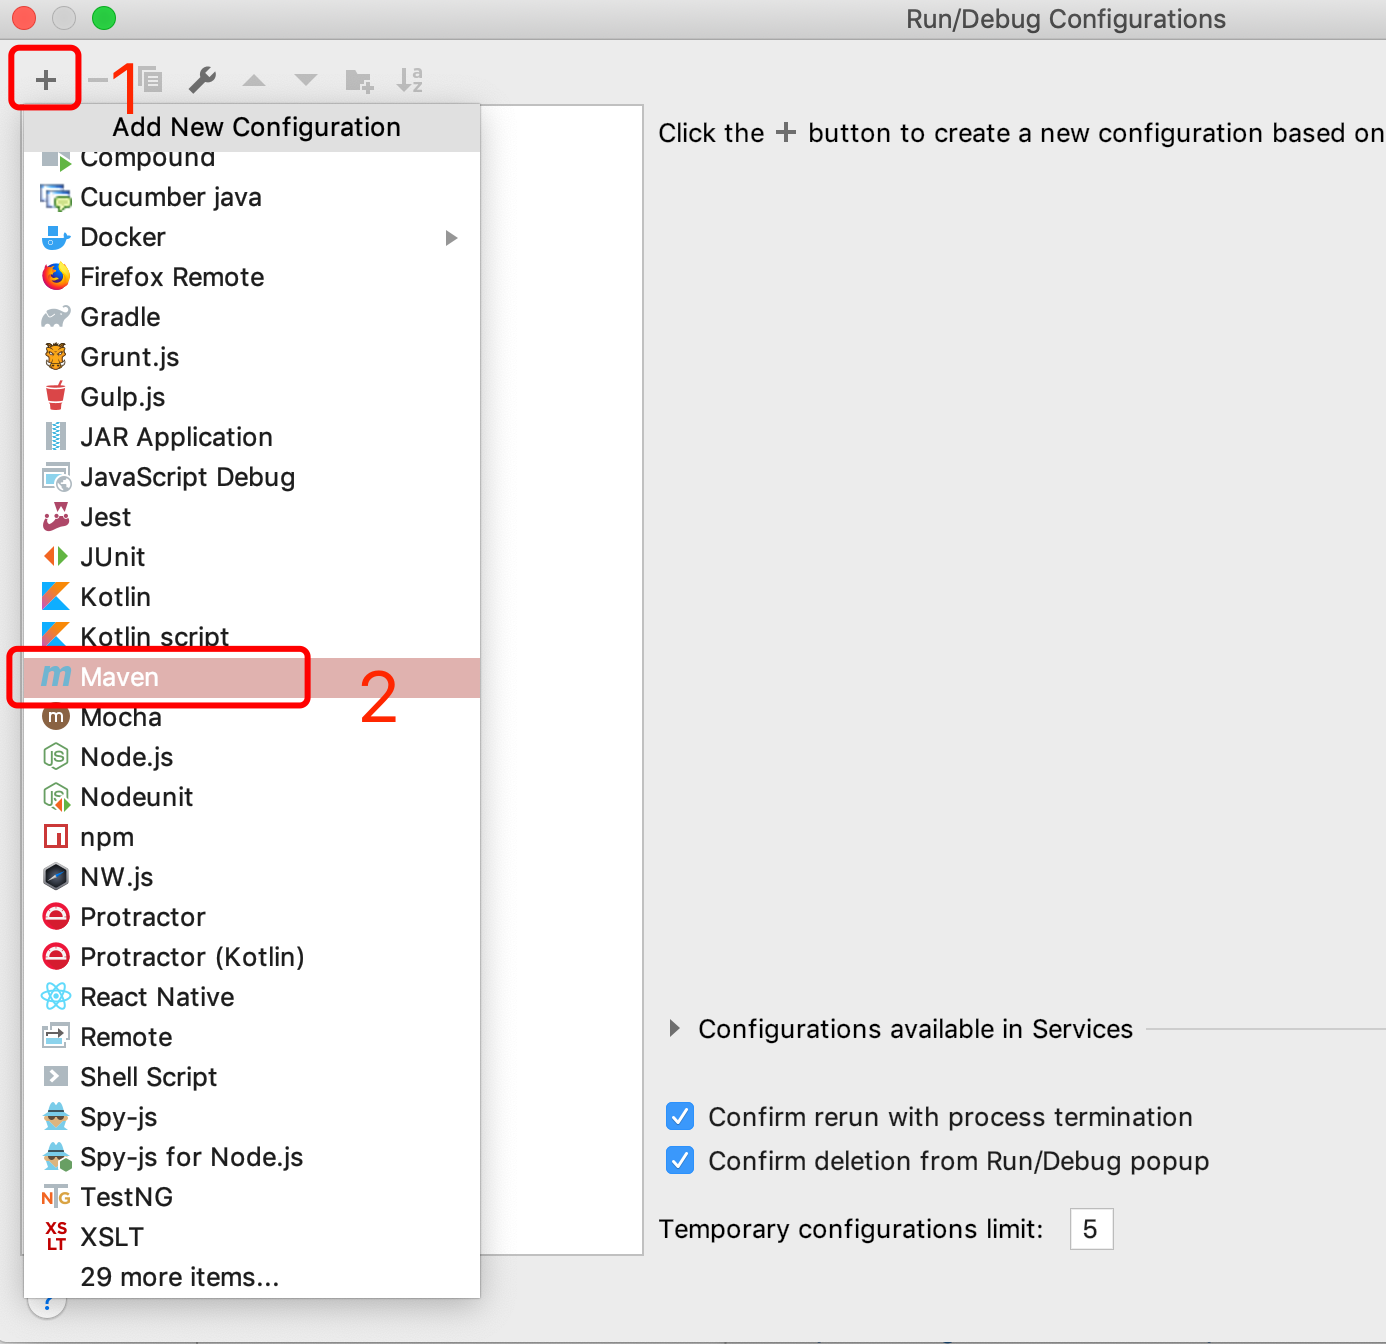Select Grunt.js configuration type
This screenshot has width=1386, height=1344.
pos(252,357)
